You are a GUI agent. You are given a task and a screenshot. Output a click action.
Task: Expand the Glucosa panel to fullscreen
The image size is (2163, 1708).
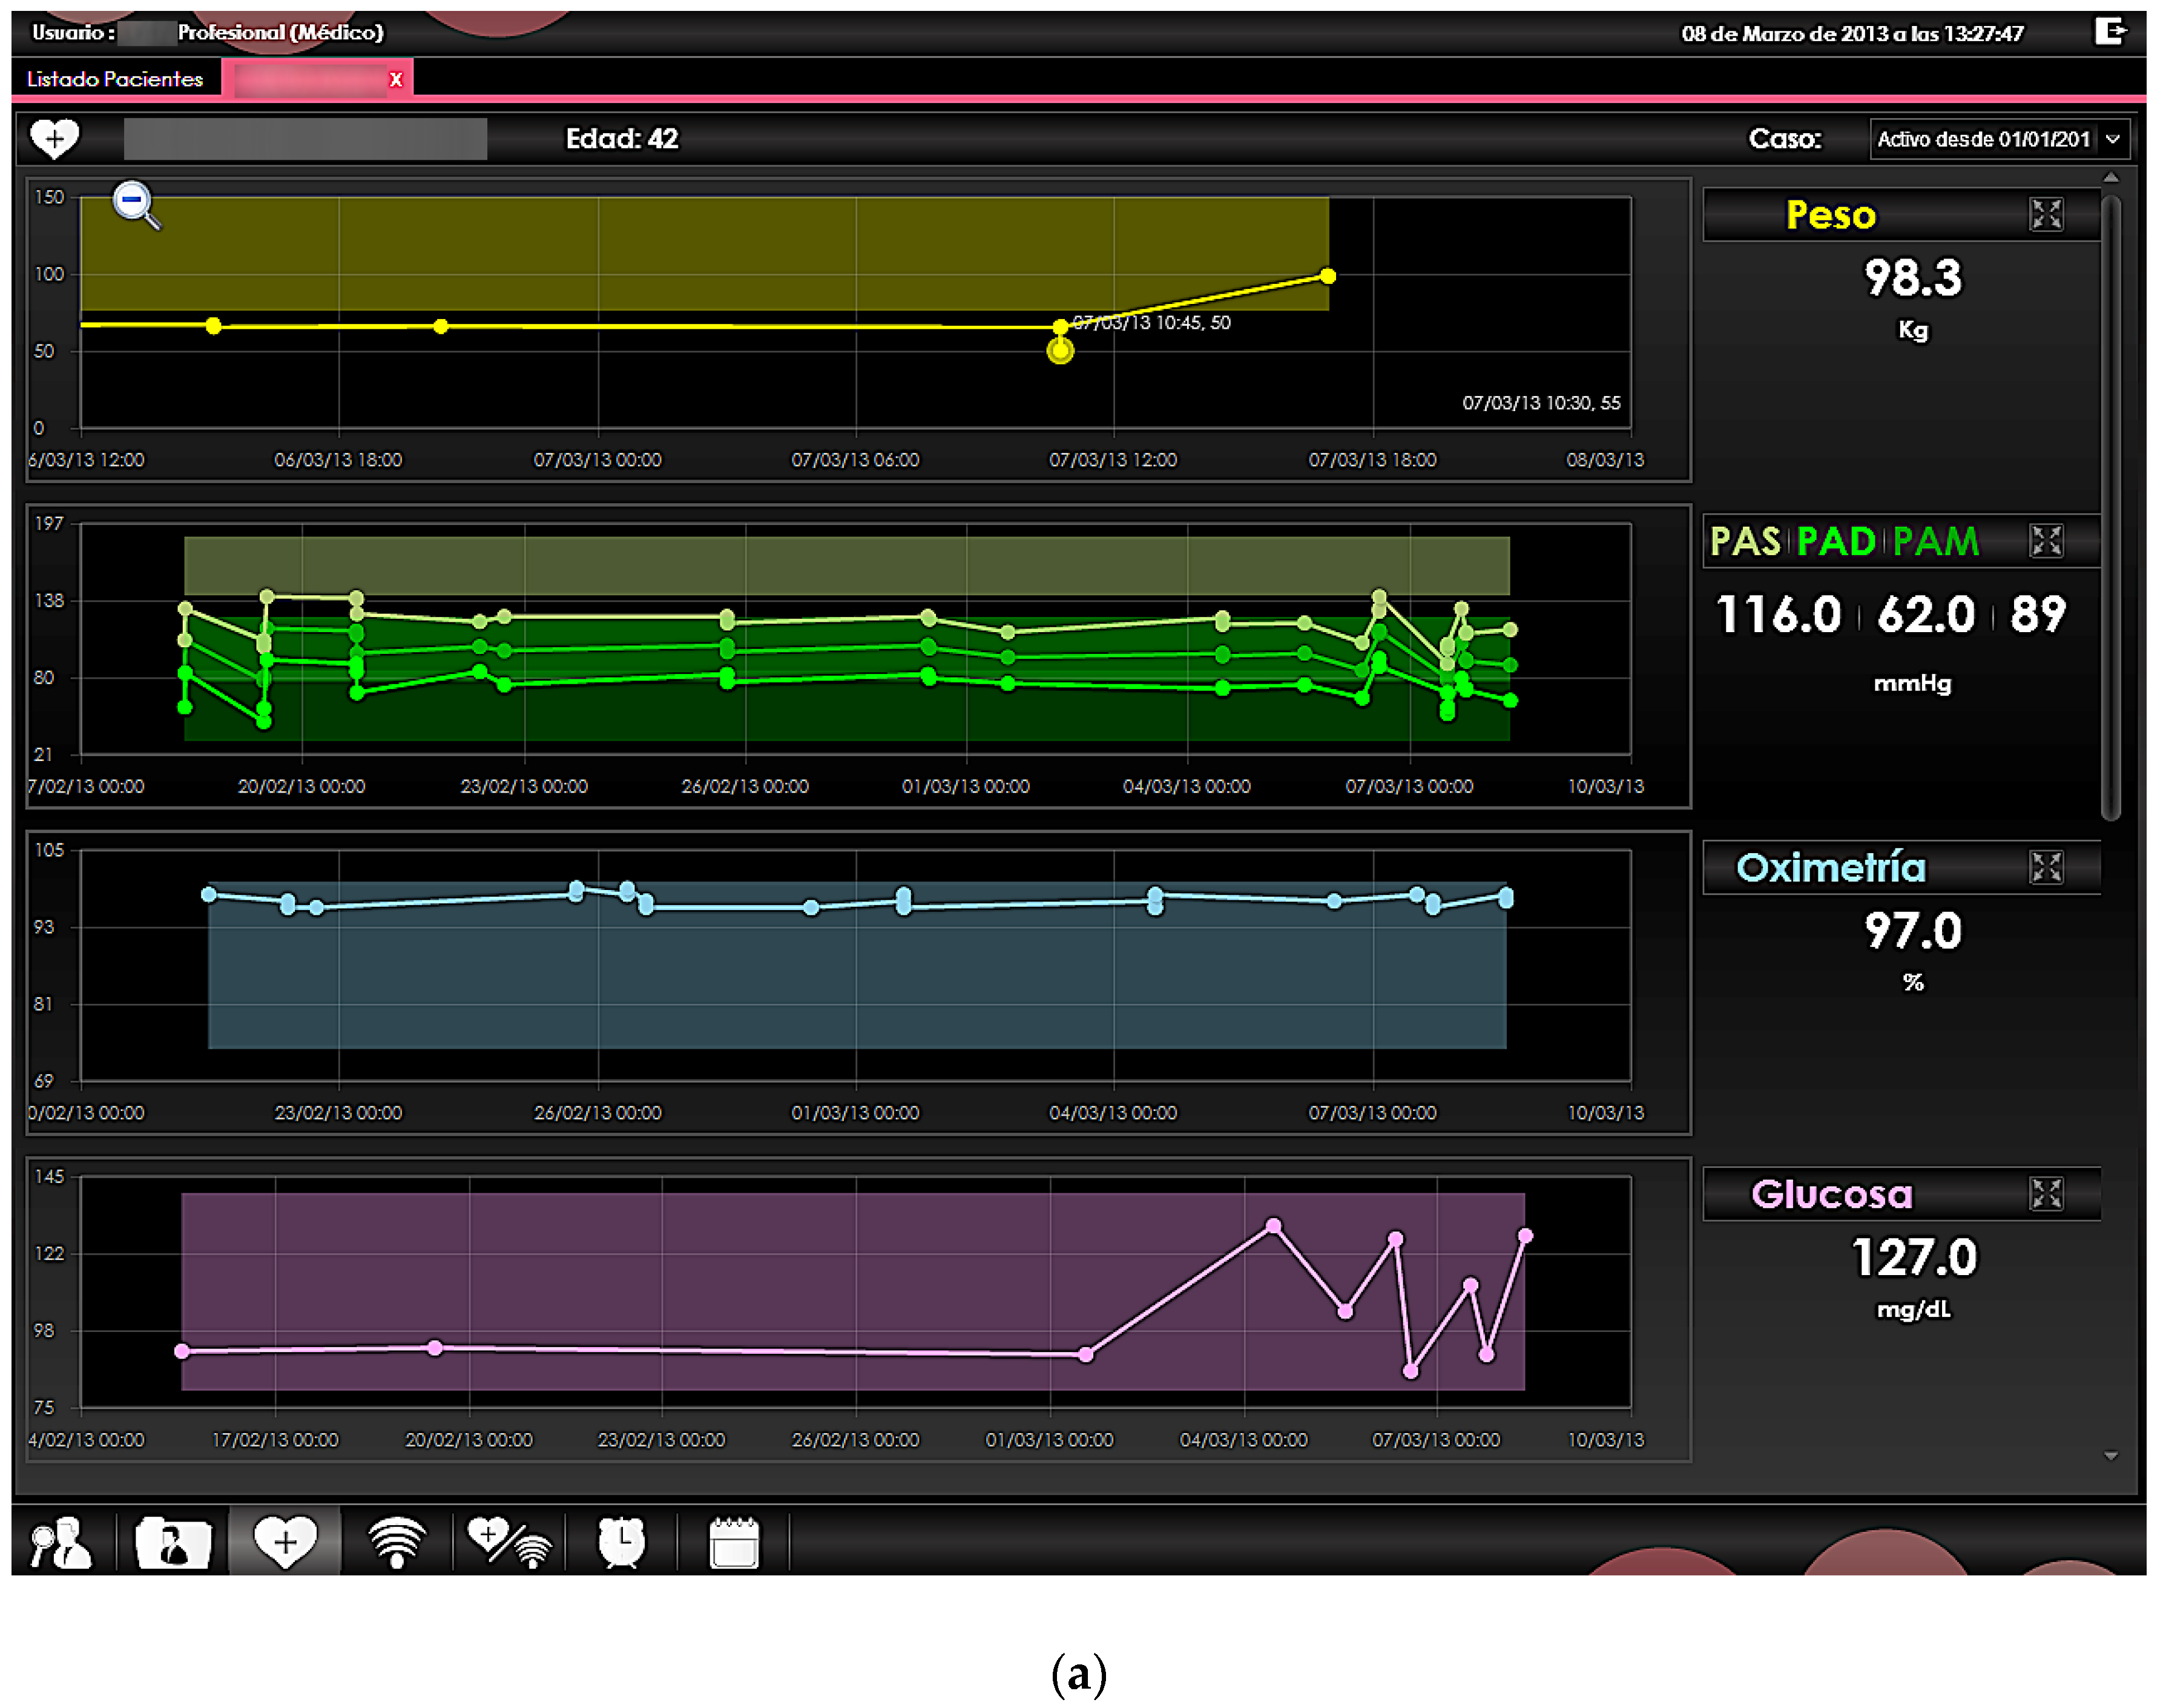click(x=2045, y=1194)
